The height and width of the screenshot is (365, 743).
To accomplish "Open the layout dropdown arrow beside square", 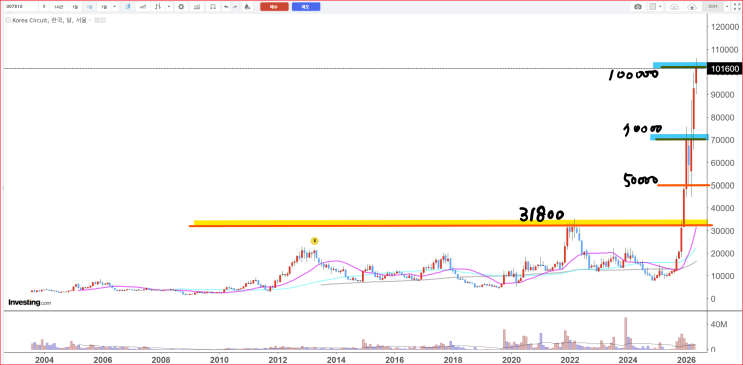I will pyautogui.click(x=660, y=7).
